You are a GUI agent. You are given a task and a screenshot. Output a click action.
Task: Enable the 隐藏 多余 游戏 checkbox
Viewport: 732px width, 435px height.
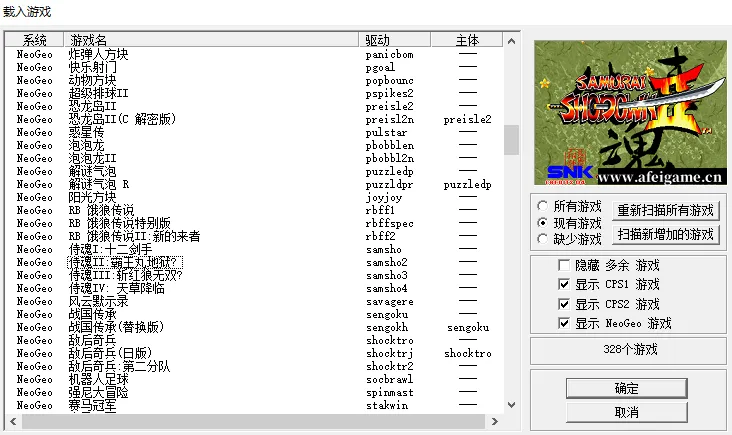(565, 266)
